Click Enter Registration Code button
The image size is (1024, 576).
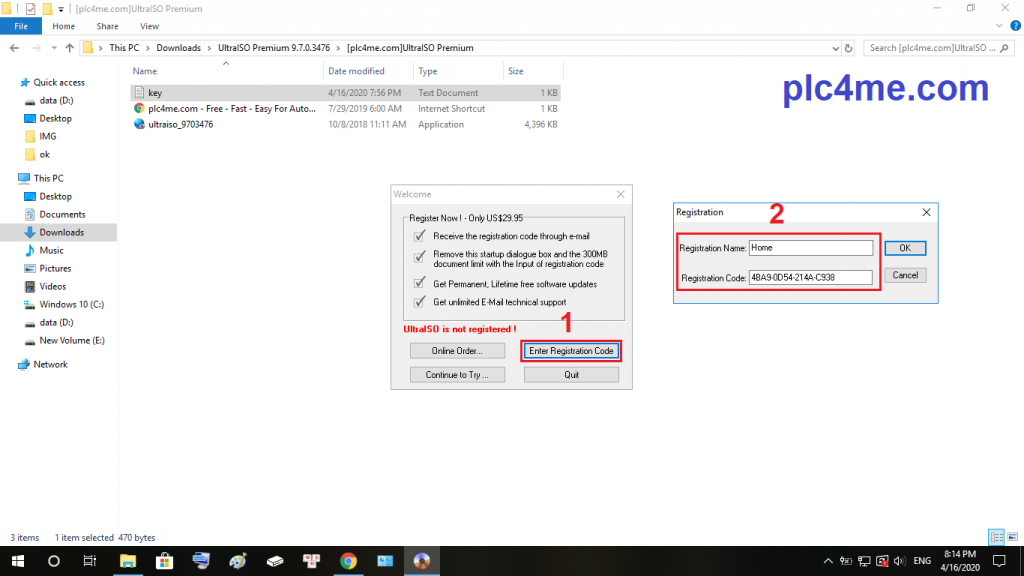point(571,351)
